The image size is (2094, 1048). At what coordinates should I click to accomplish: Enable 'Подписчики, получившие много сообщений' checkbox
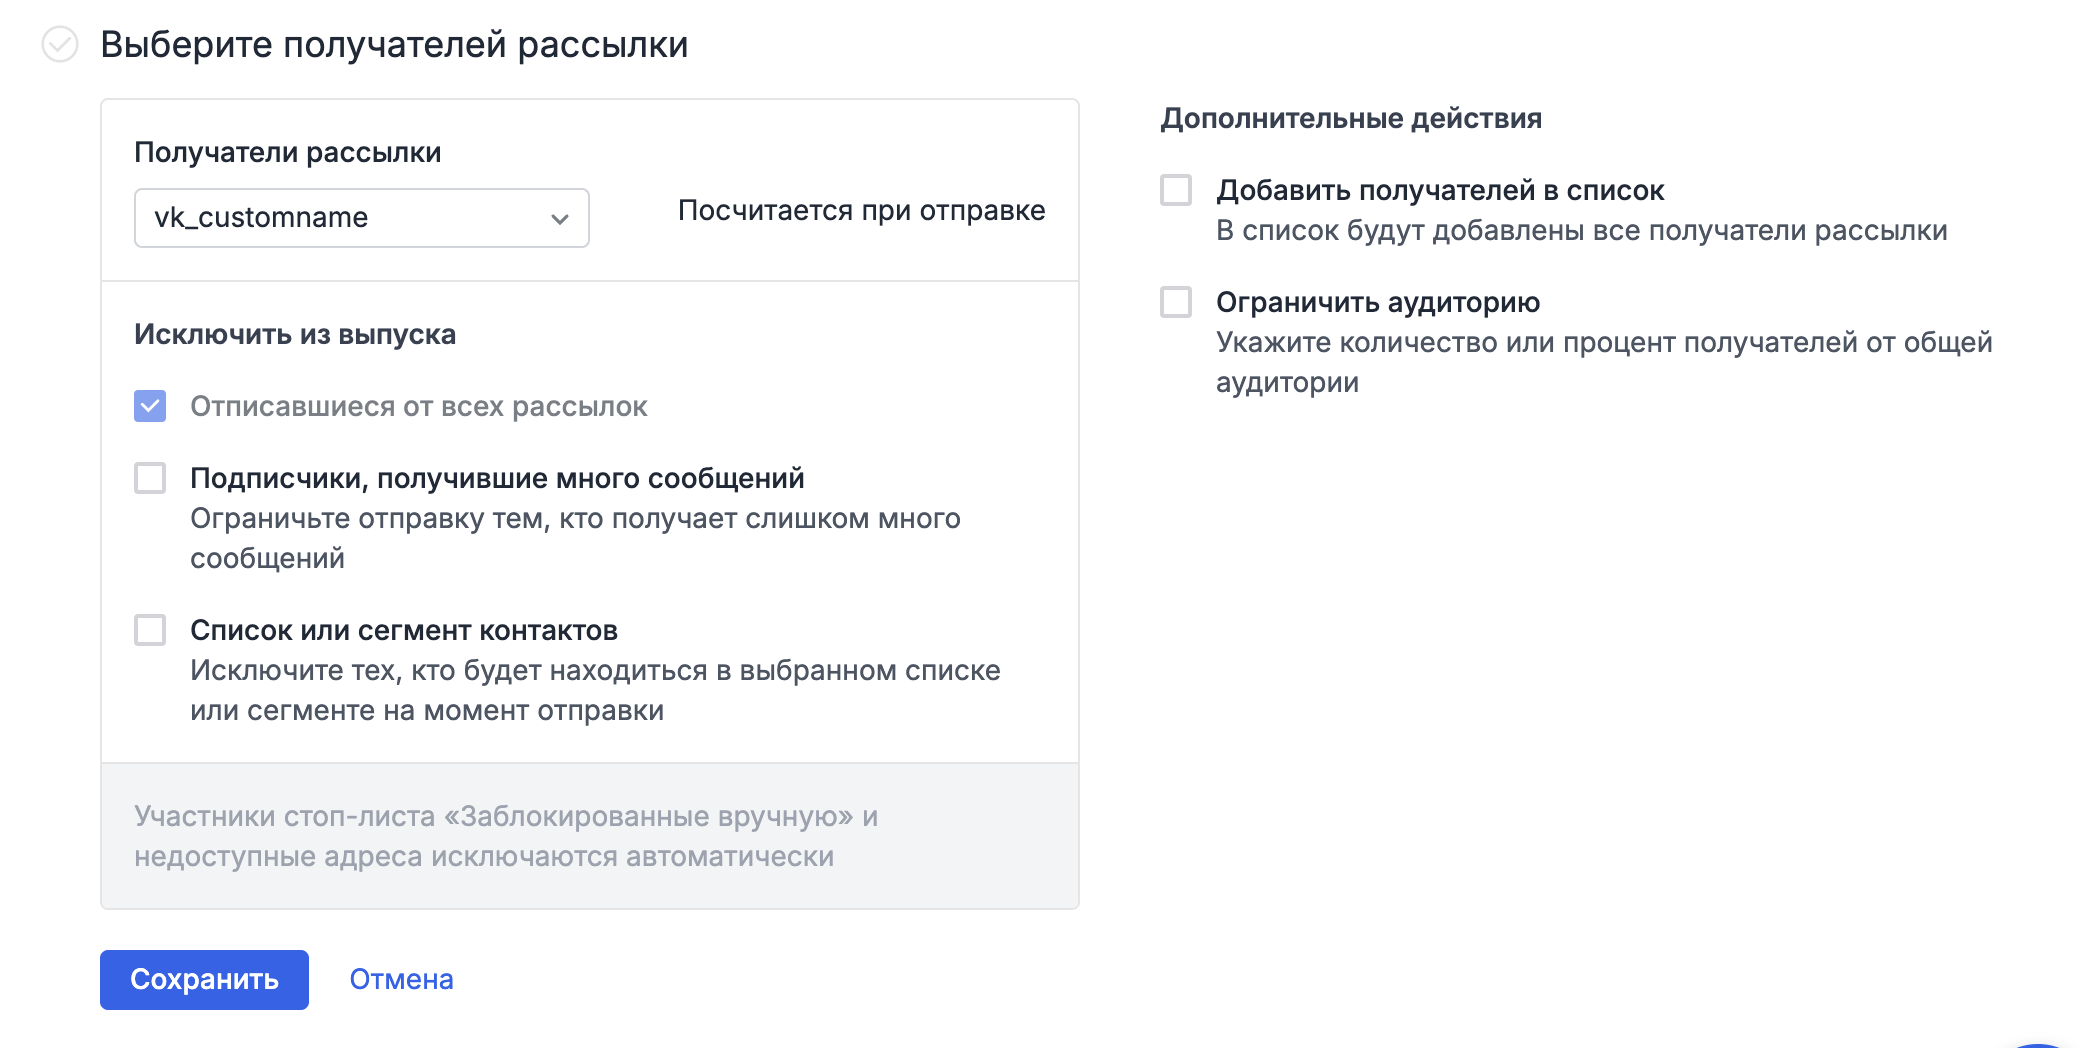[x=150, y=478]
